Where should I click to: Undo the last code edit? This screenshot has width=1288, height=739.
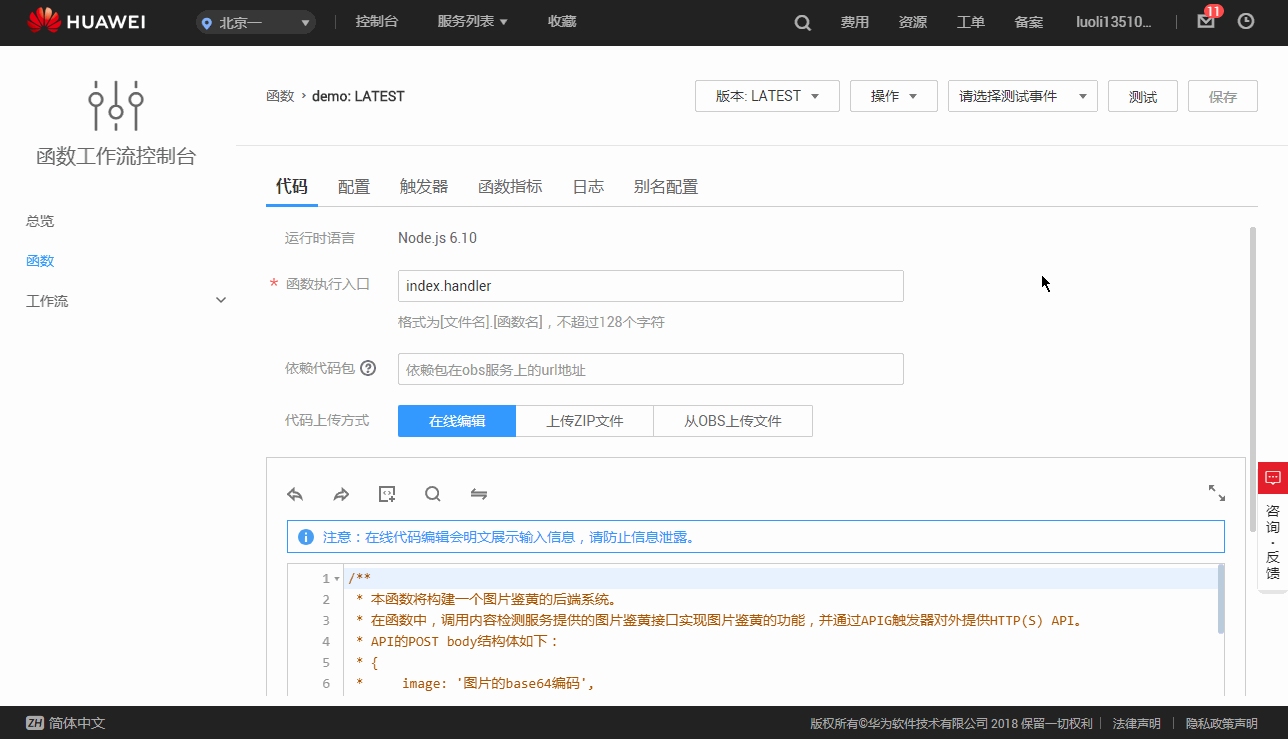click(295, 494)
